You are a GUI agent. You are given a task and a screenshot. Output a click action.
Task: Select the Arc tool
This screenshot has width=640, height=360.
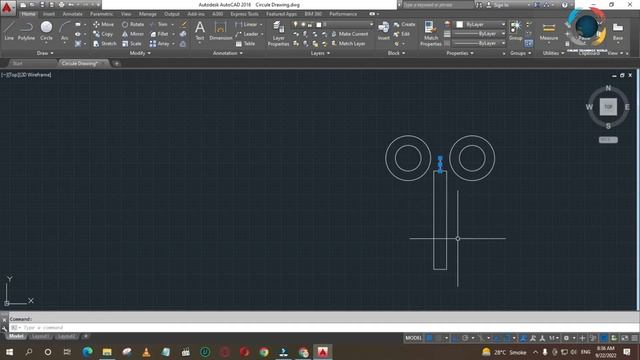coord(64,31)
